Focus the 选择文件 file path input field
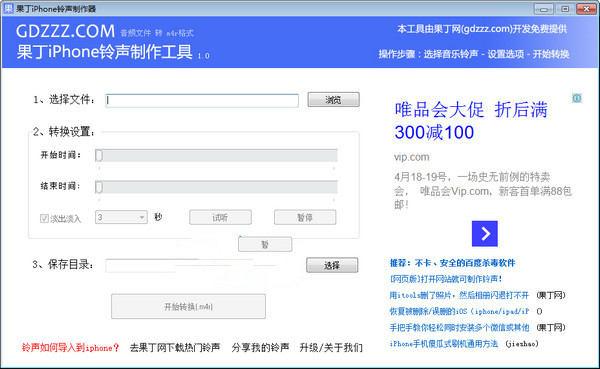Screen dimensions: 600x369 (x=202, y=101)
